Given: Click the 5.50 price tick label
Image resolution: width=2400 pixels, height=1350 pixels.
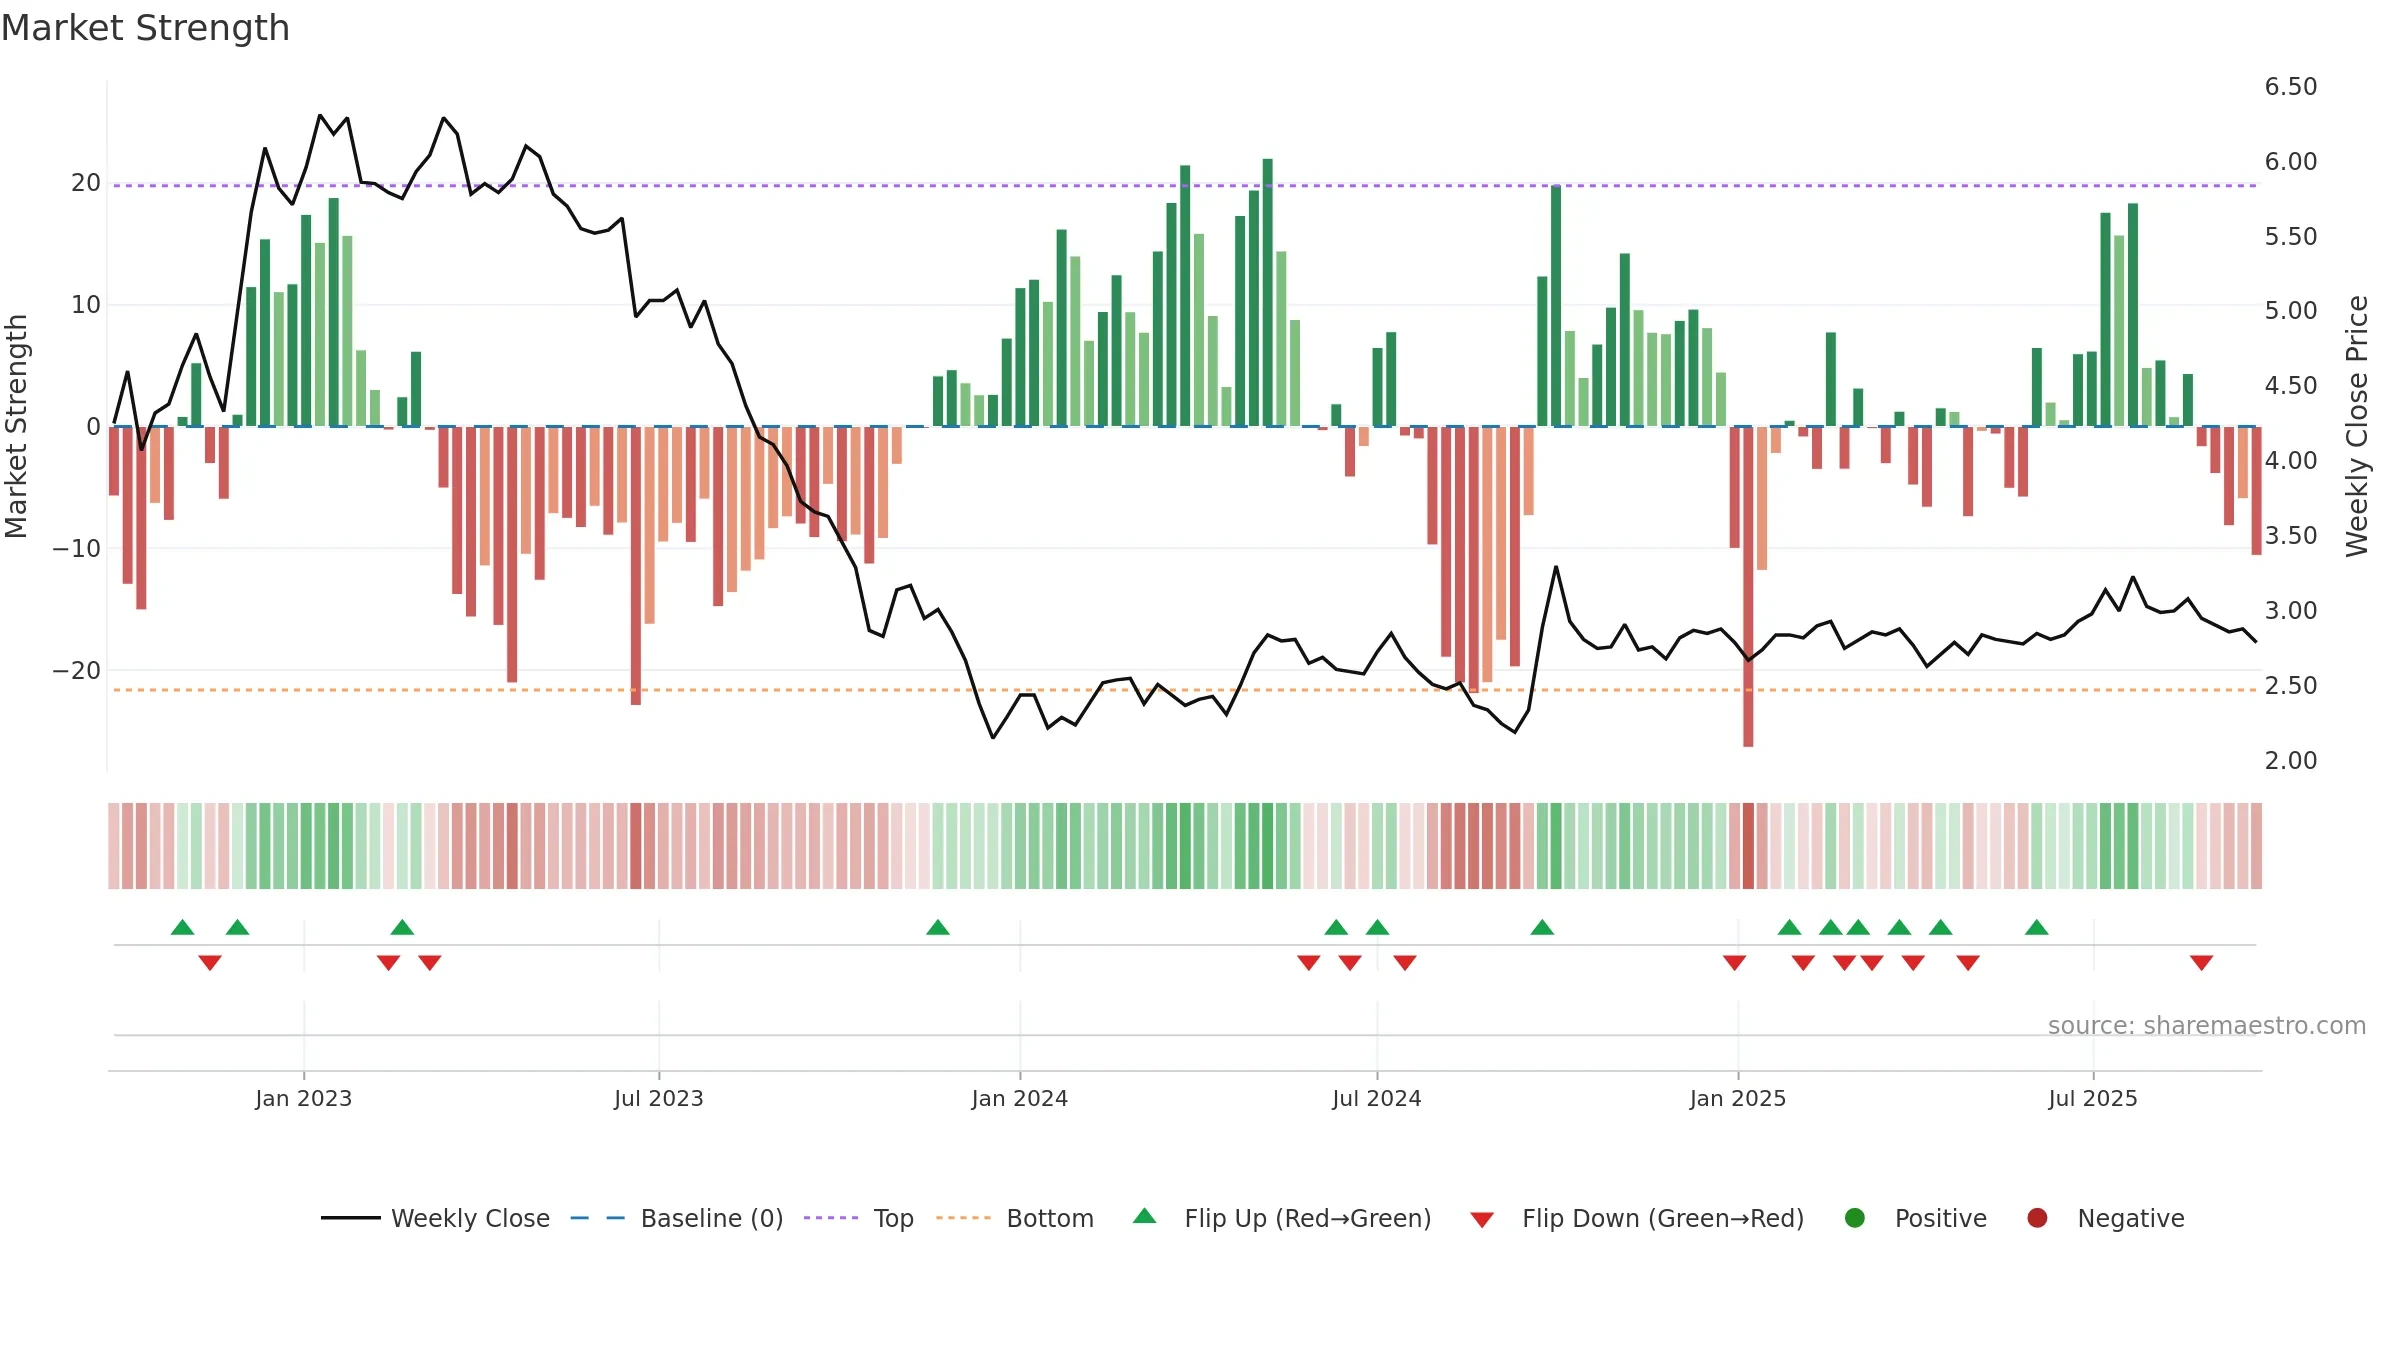Looking at the screenshot, I should click(2291, 236).
